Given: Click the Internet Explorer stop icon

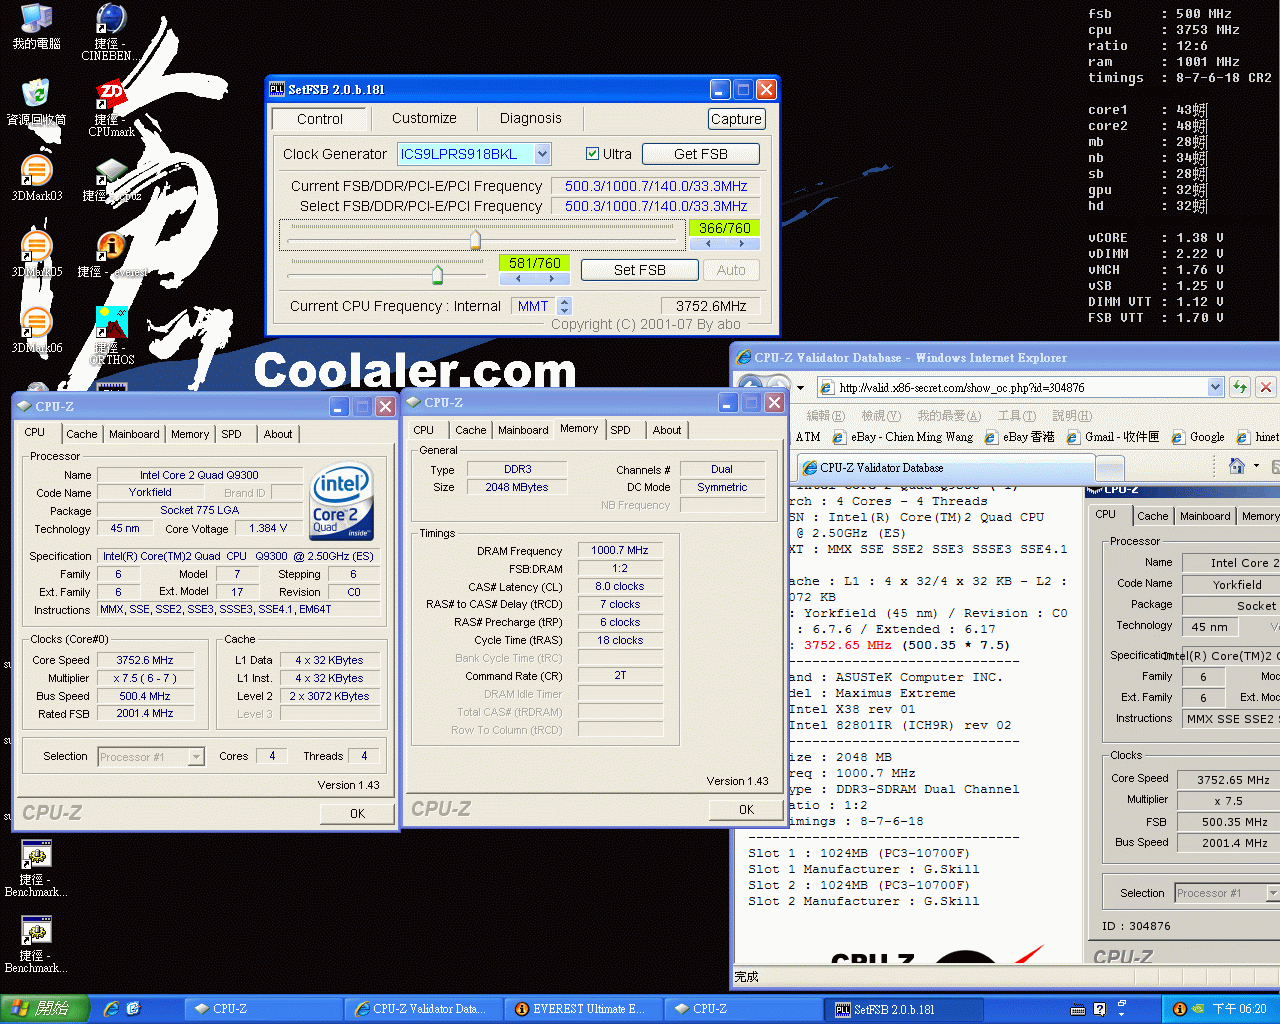Looking at the screenshot, I should pyautogui.click(x=1266, y=387).
